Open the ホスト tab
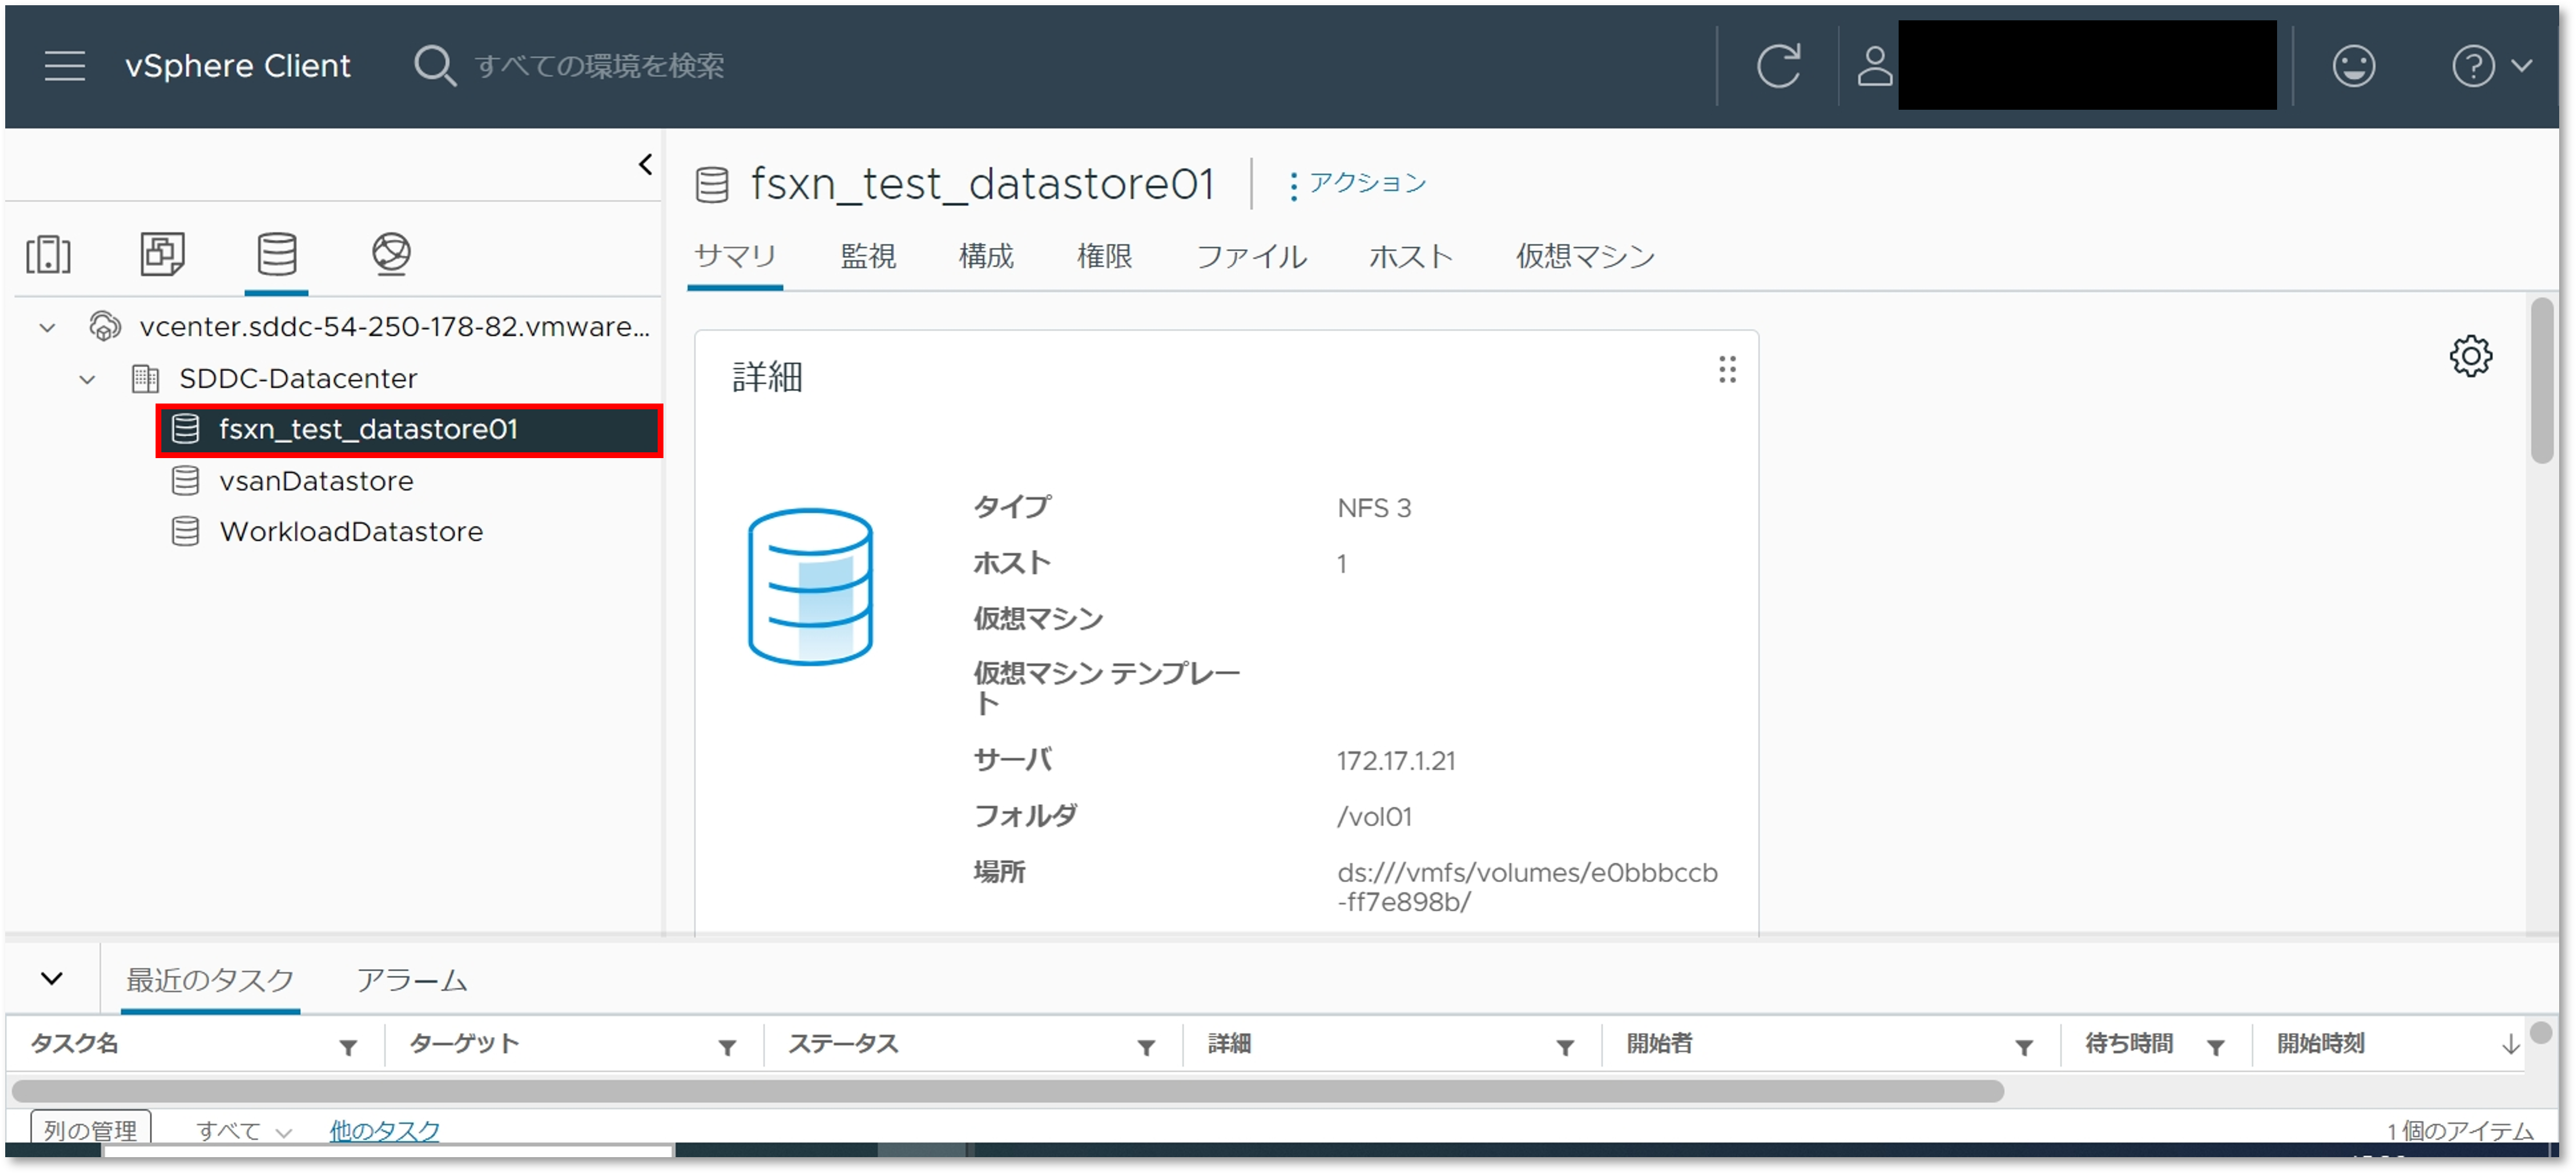This screenshot has height=1174, width=2576. (x=1410, y=257)
